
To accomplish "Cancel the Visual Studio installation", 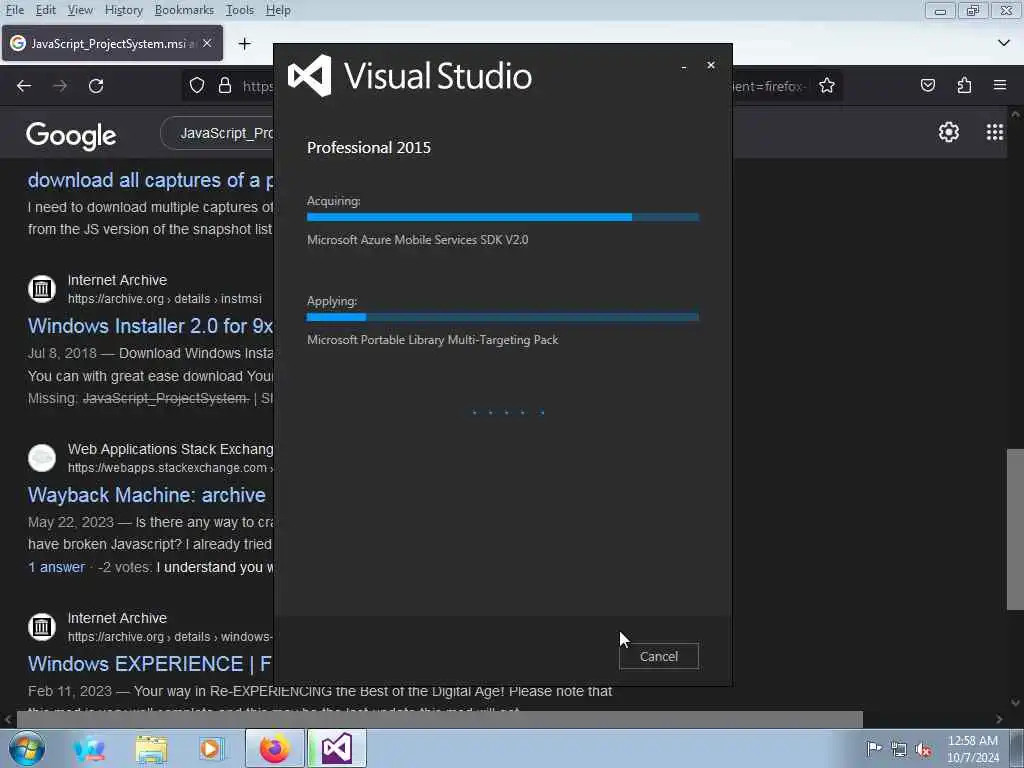I will 658,656.
